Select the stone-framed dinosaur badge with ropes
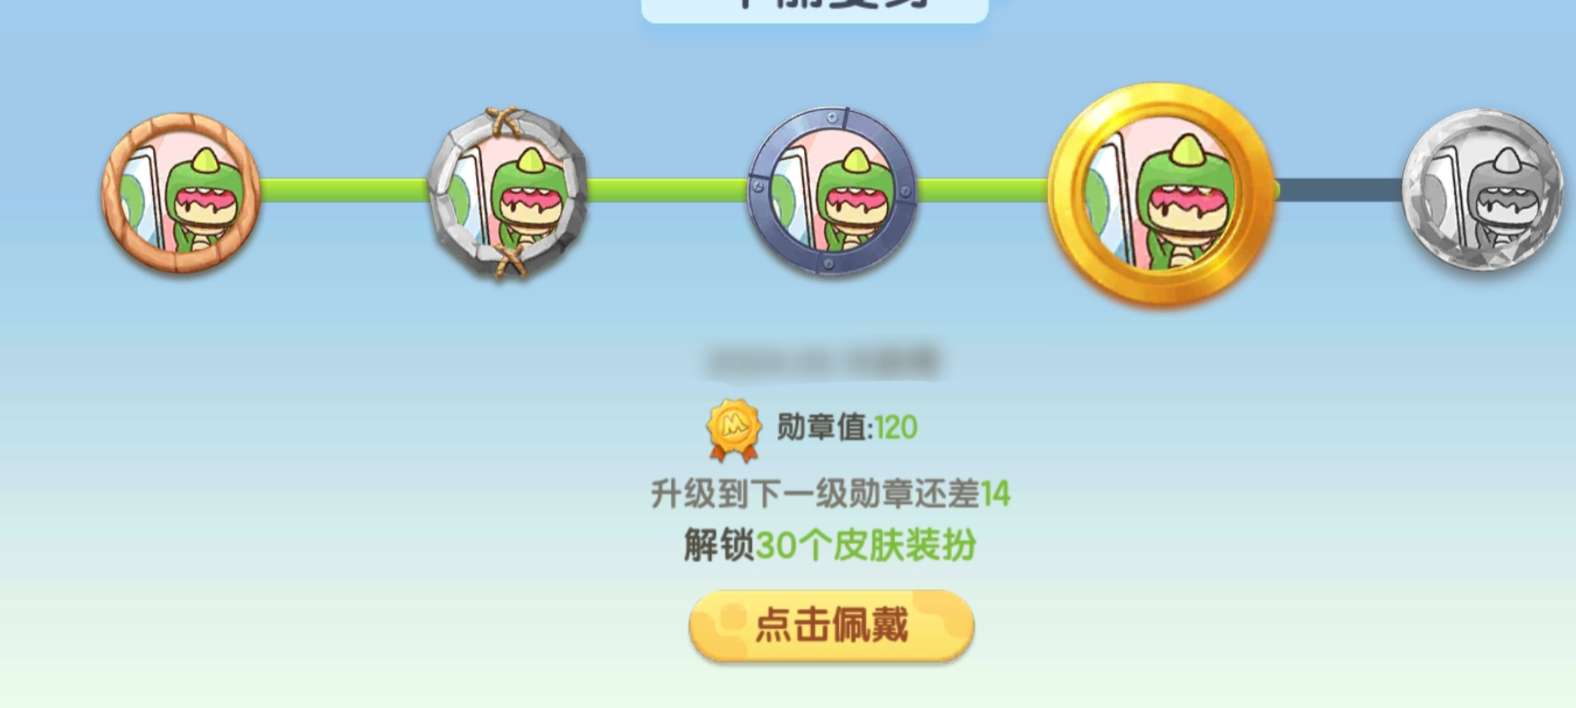 (508, 193)
